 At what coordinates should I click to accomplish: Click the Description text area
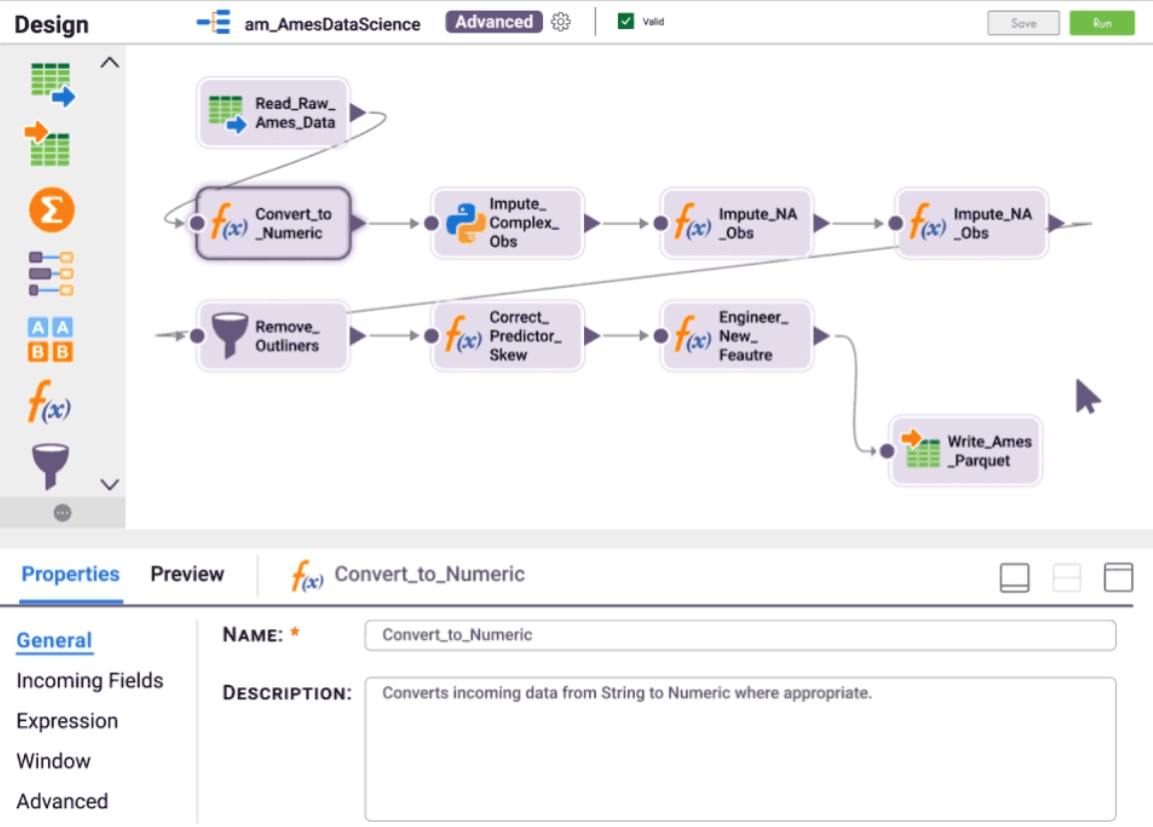(740, 749)
